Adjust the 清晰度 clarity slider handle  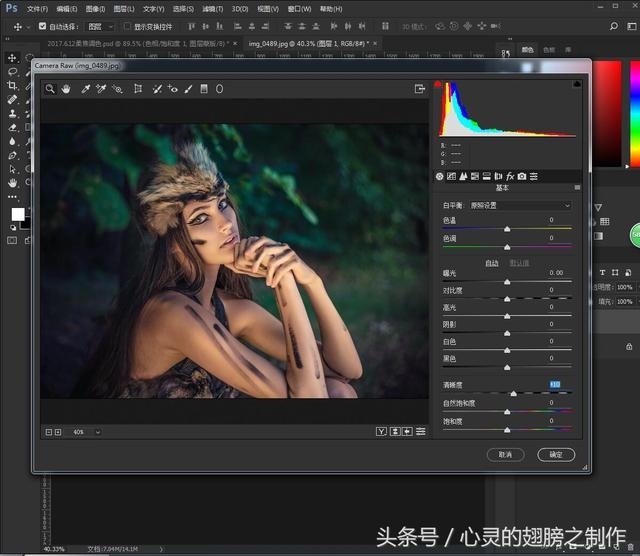(x=513, y=394)
